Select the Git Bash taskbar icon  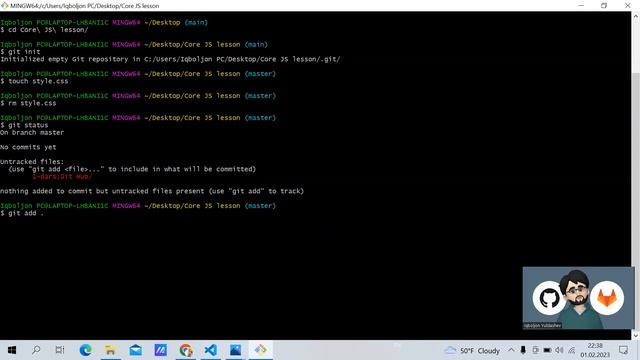click(x=260, y=350)
